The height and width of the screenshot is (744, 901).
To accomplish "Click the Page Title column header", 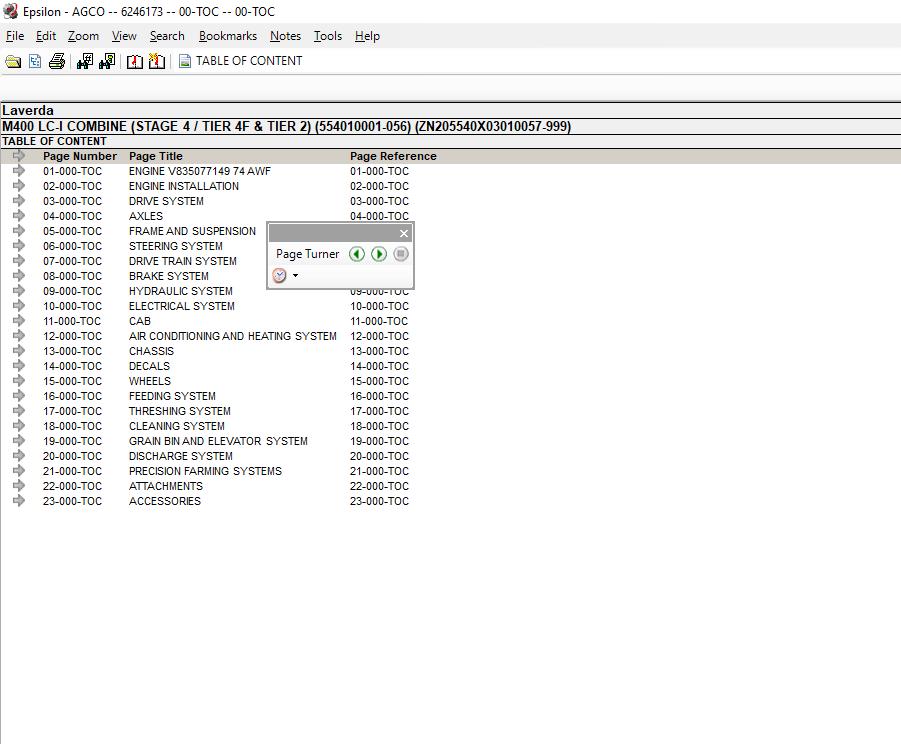I will point(156,156).
